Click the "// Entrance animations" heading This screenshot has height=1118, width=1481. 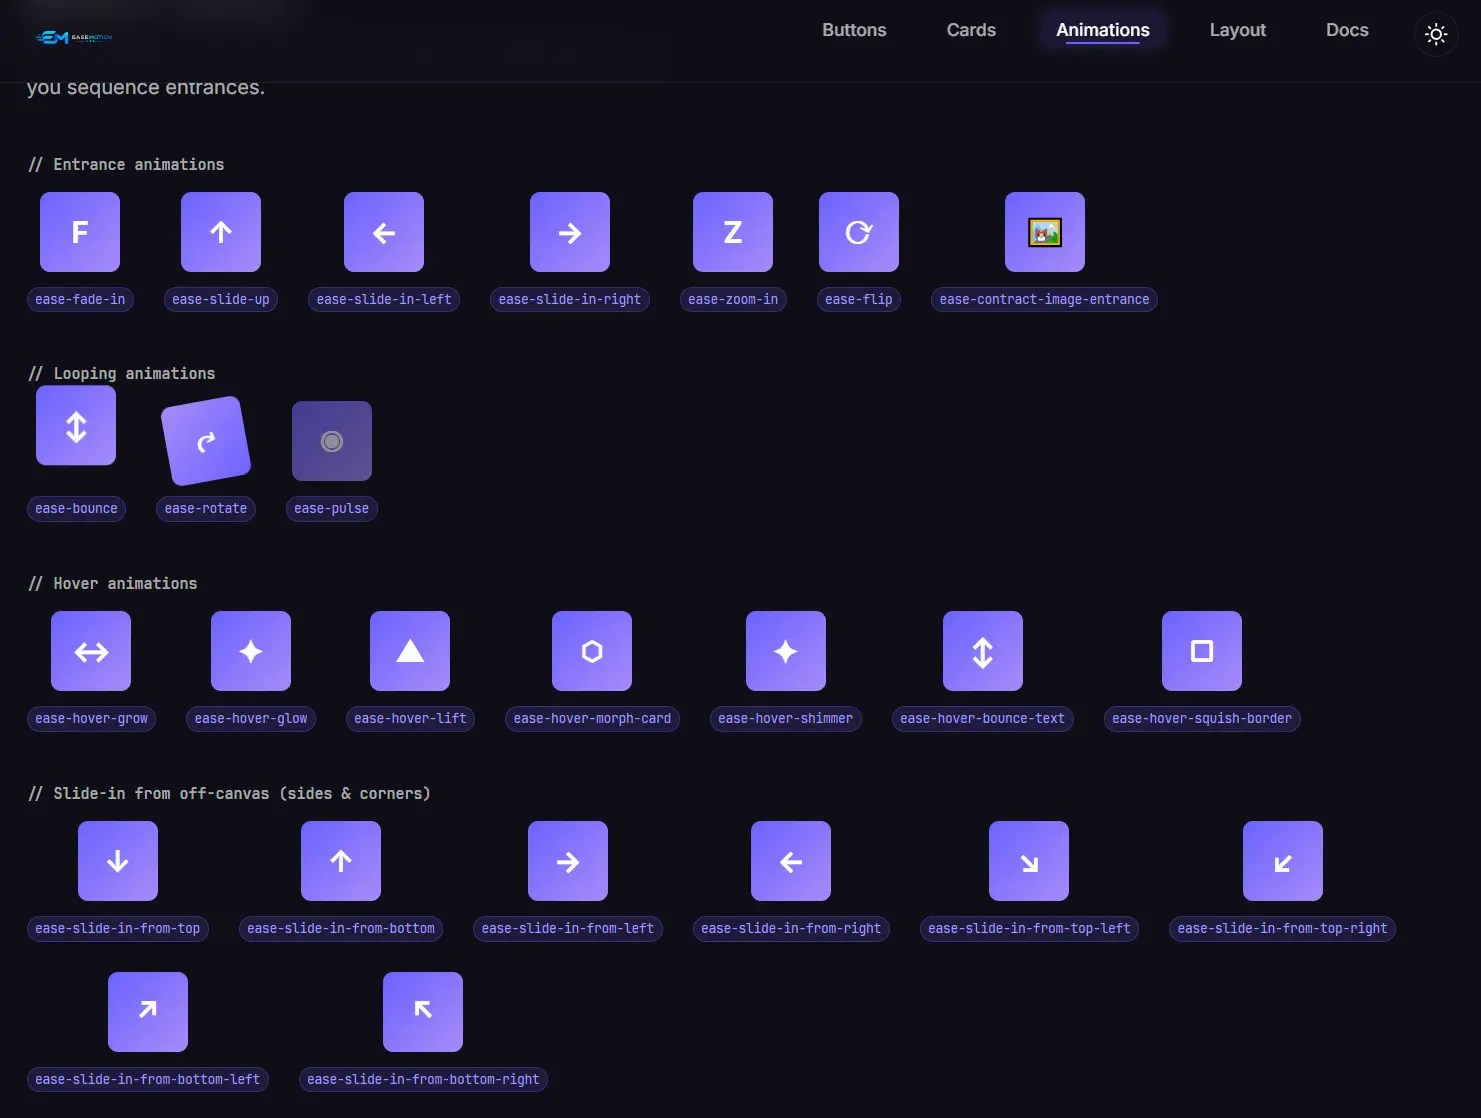(126, 164)
